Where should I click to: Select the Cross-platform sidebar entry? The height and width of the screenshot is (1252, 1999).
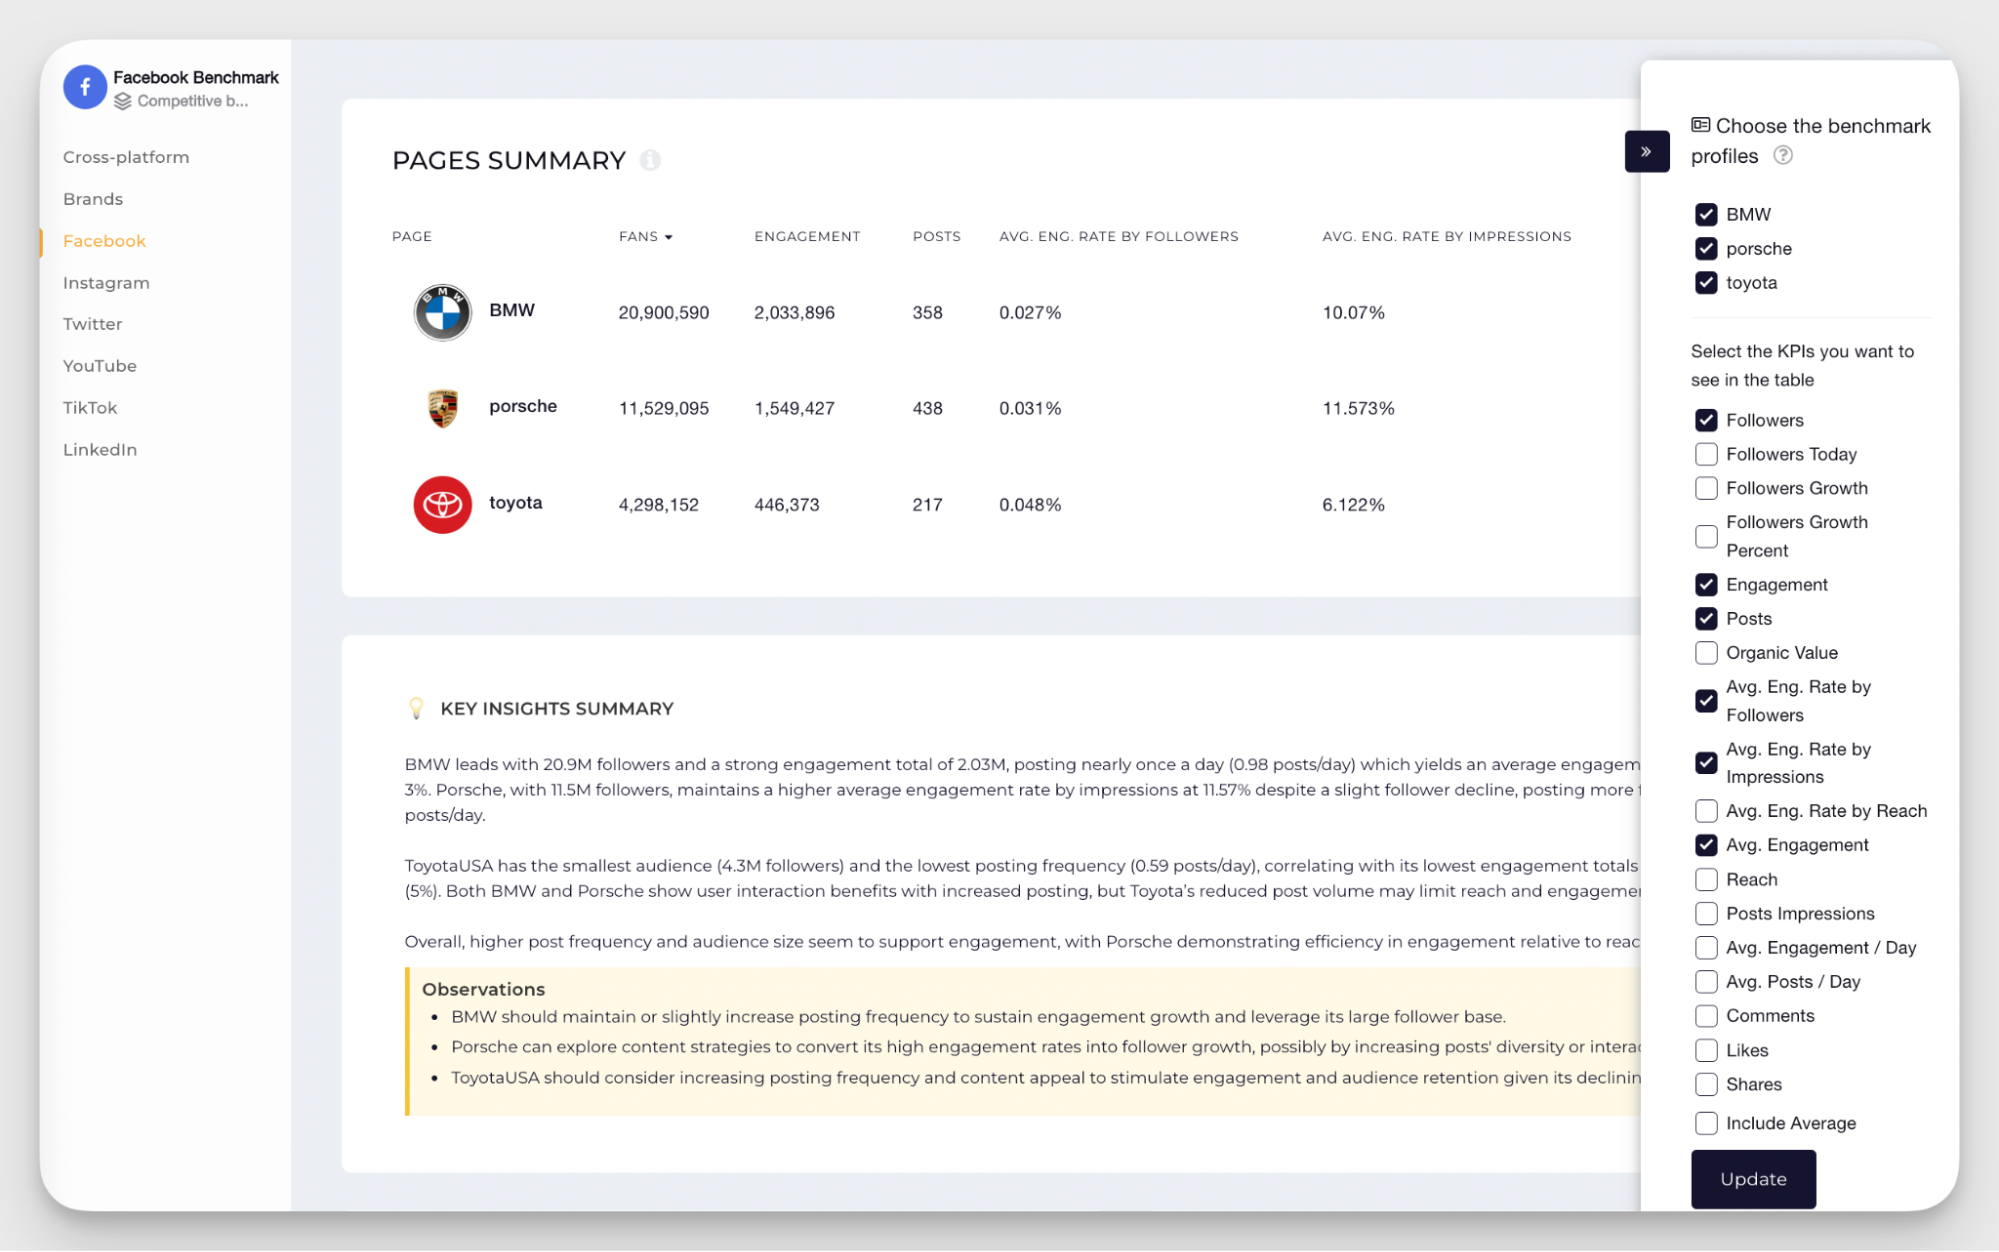point(126,156)
